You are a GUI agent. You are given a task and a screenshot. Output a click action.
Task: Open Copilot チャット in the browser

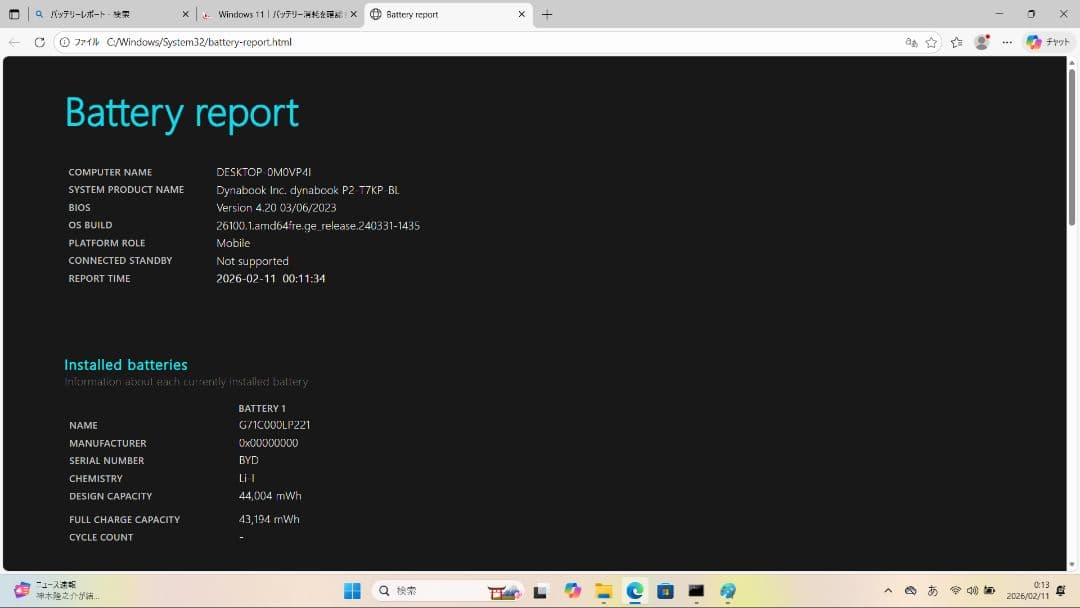click(1046, 42)
